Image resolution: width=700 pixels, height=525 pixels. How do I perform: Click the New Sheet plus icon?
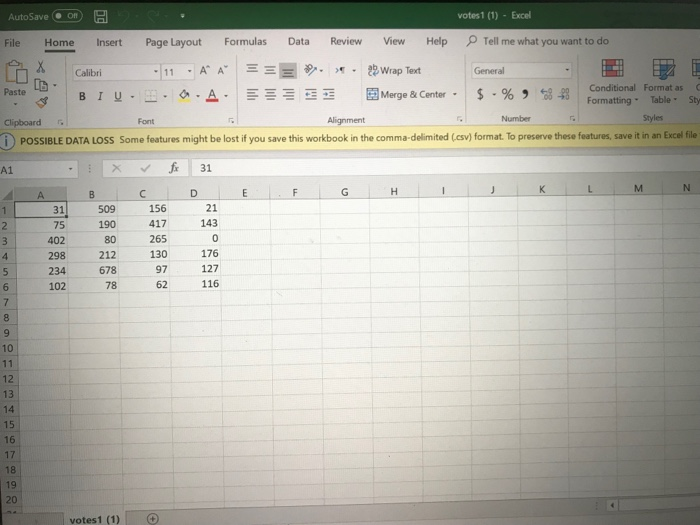[x=153, y=519]
